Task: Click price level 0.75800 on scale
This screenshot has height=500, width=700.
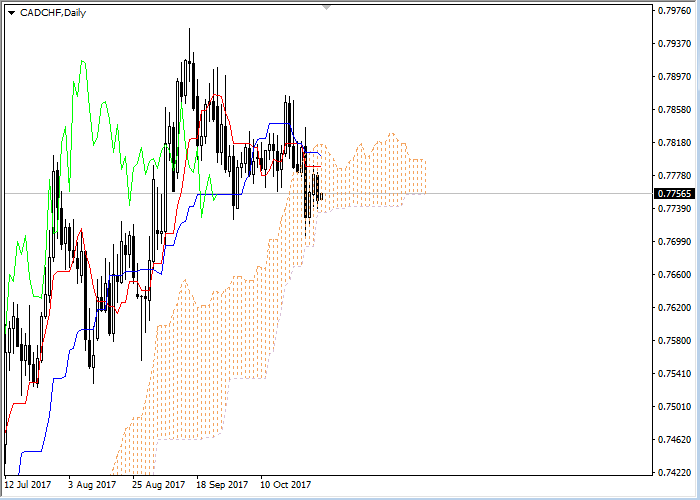Action: tap(675, 341)
